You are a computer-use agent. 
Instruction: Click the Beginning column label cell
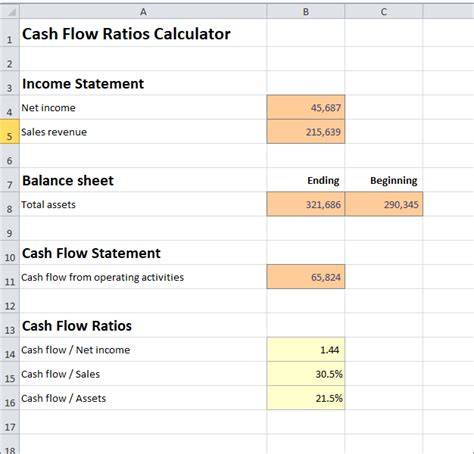click(x=384, y=180)
